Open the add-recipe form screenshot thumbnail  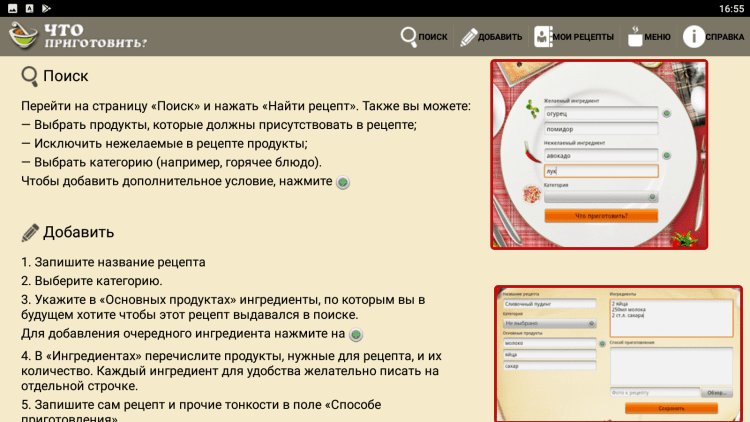click(618, 354)
